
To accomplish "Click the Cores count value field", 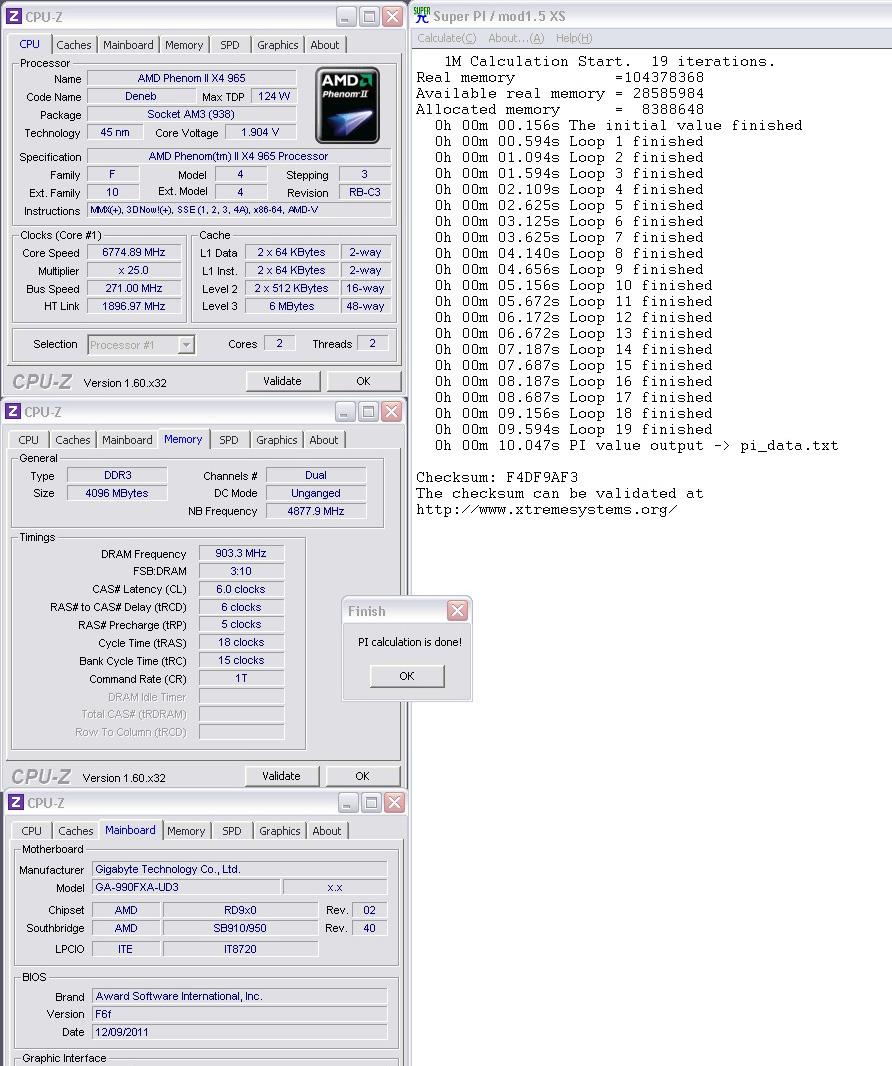I will [x=279, y=343].
